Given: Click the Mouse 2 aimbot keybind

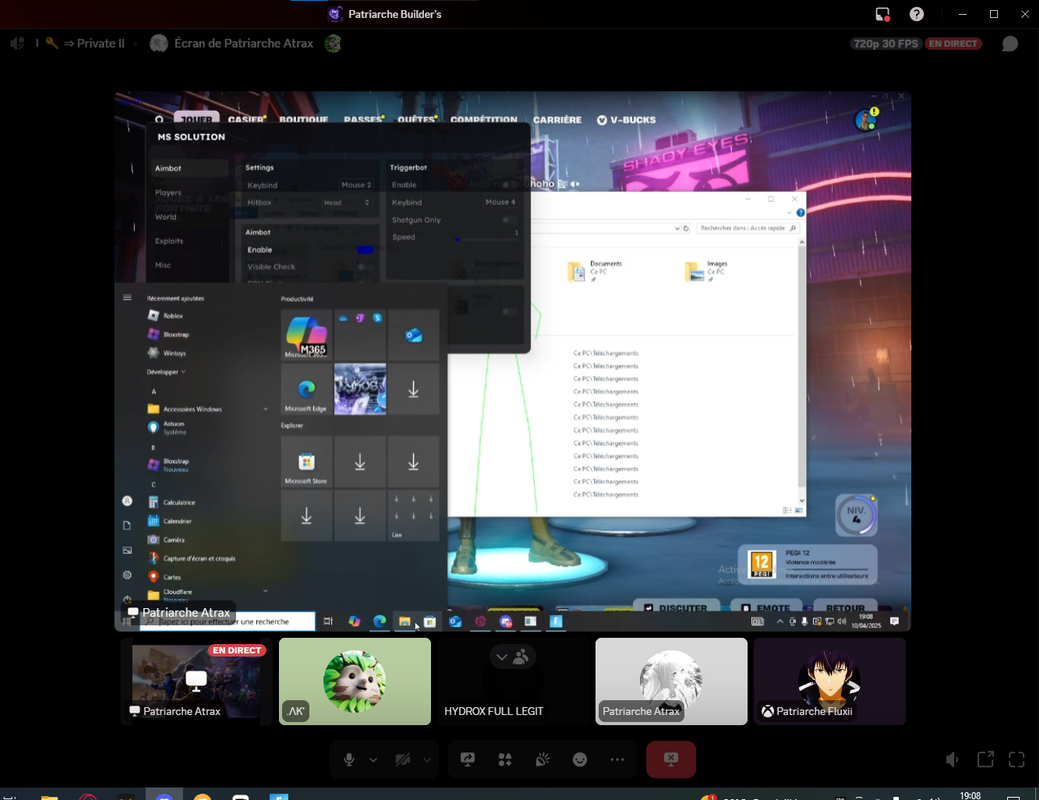Looking at the screenshot, I should point(356,185).
